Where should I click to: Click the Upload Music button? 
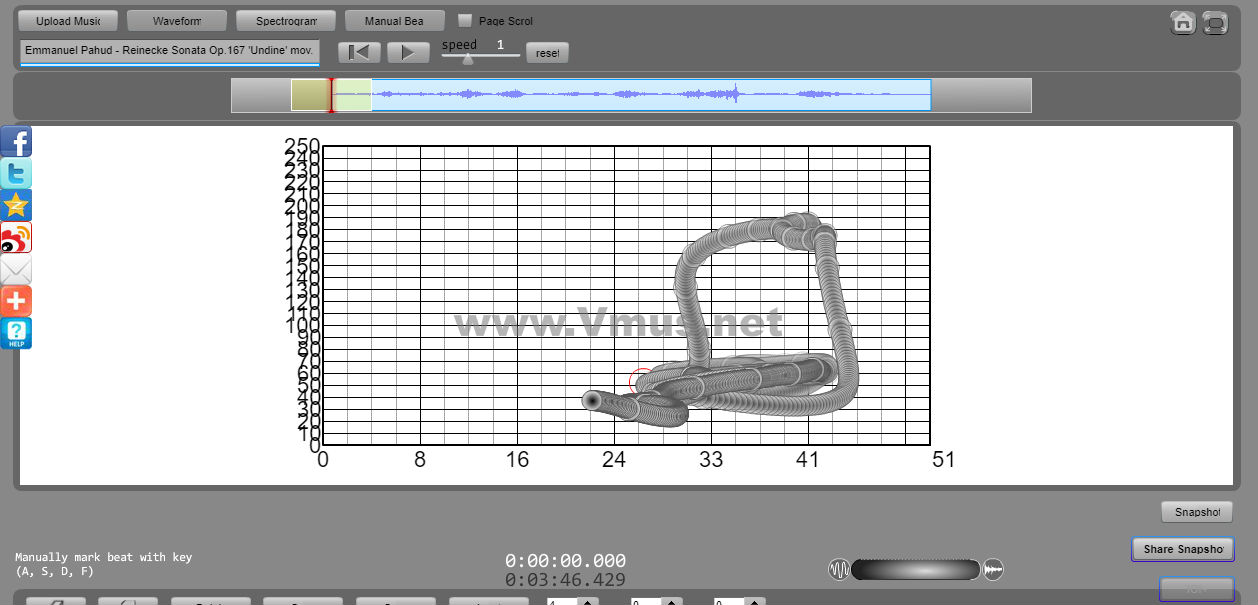click(x=67, y=21)
